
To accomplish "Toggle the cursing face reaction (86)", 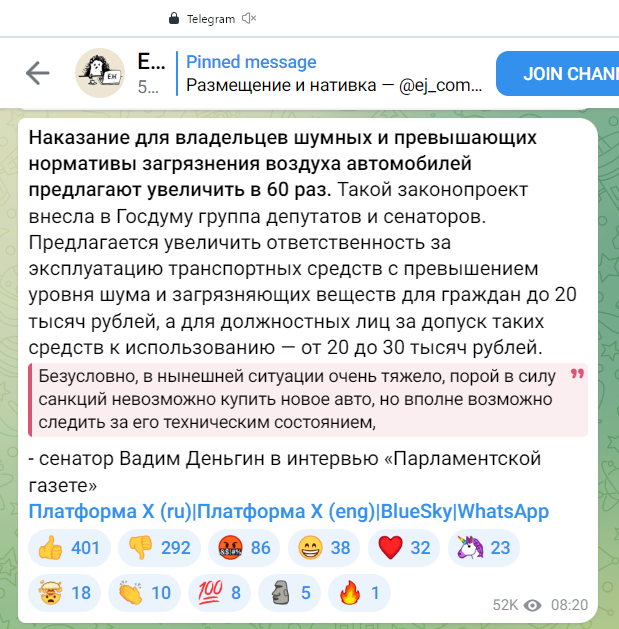I will click(244, 548).
